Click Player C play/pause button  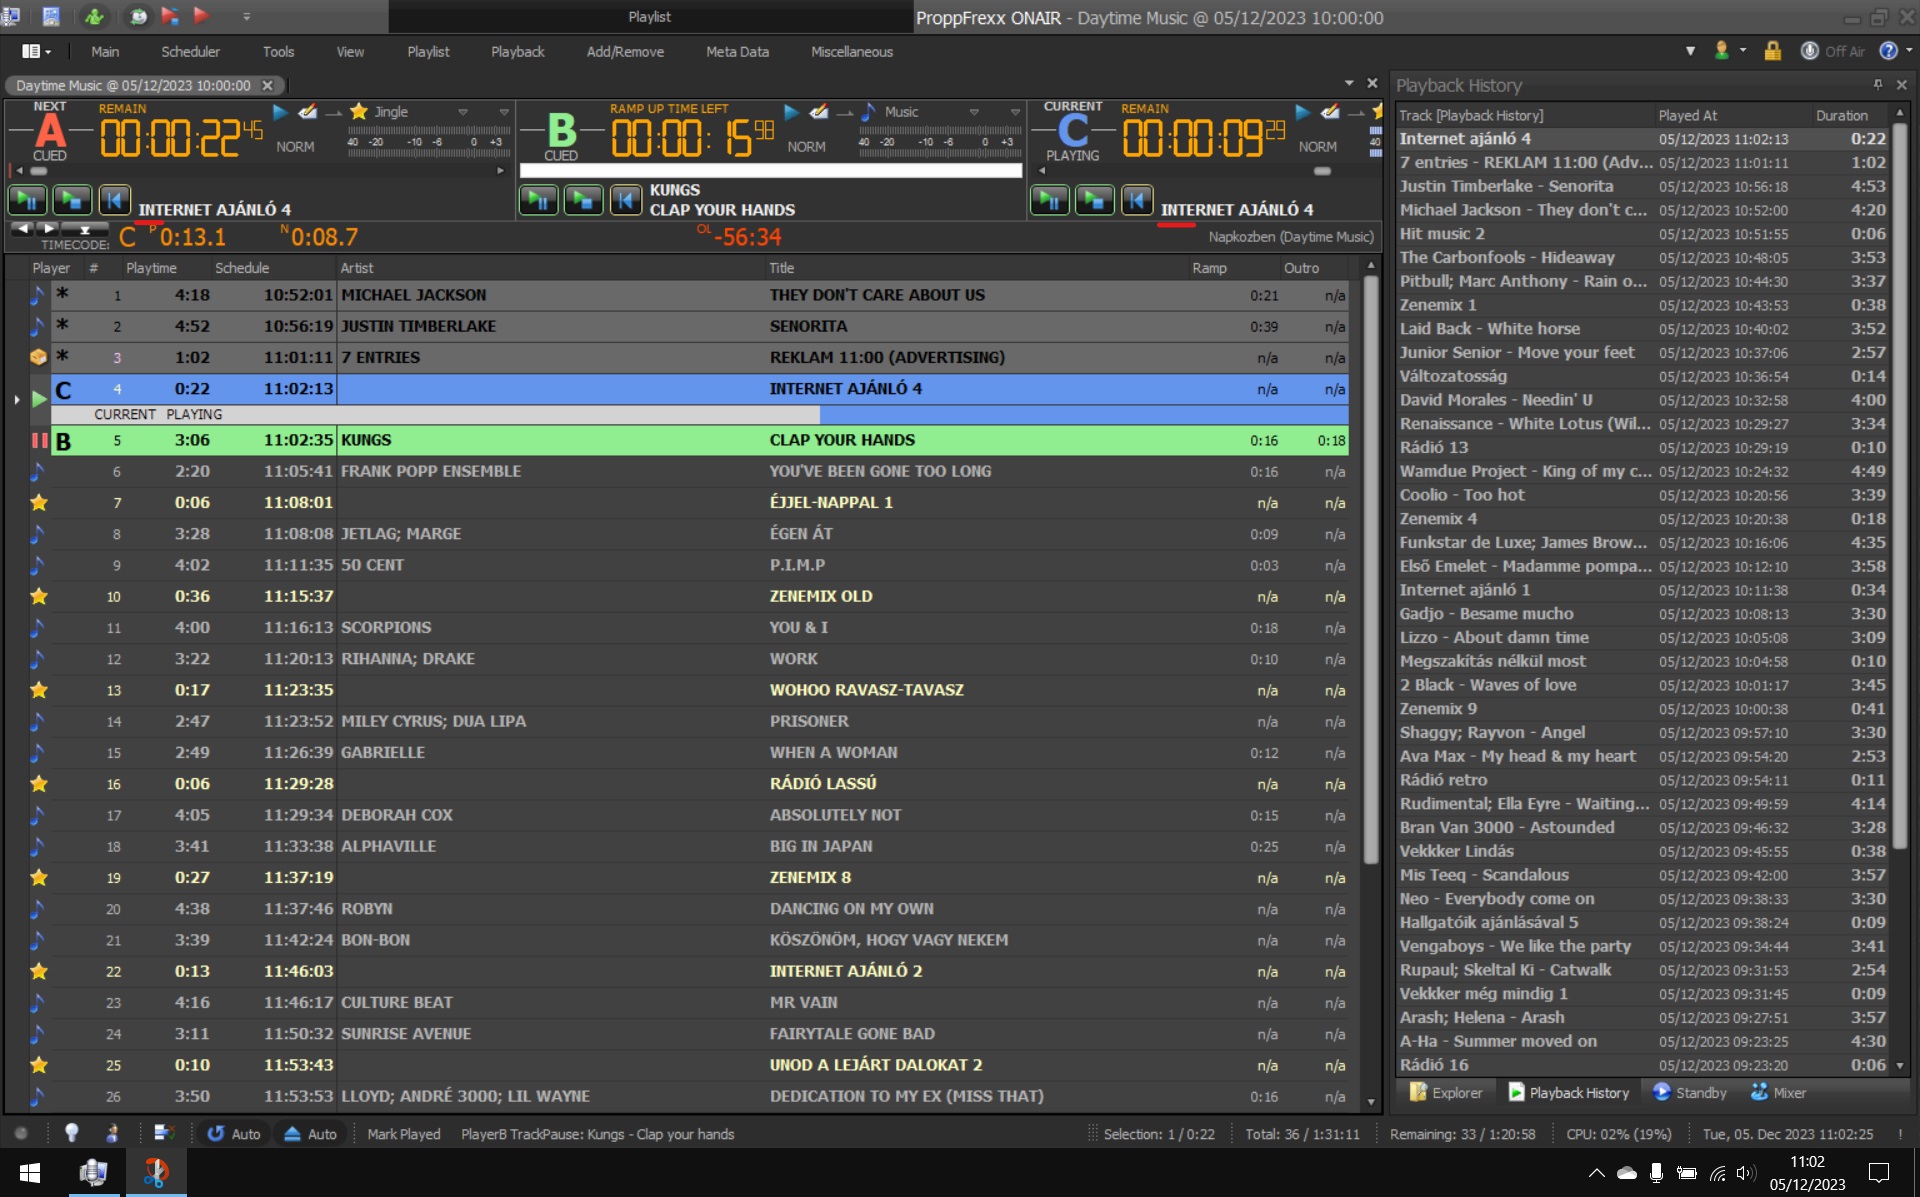click(1049, 200)
